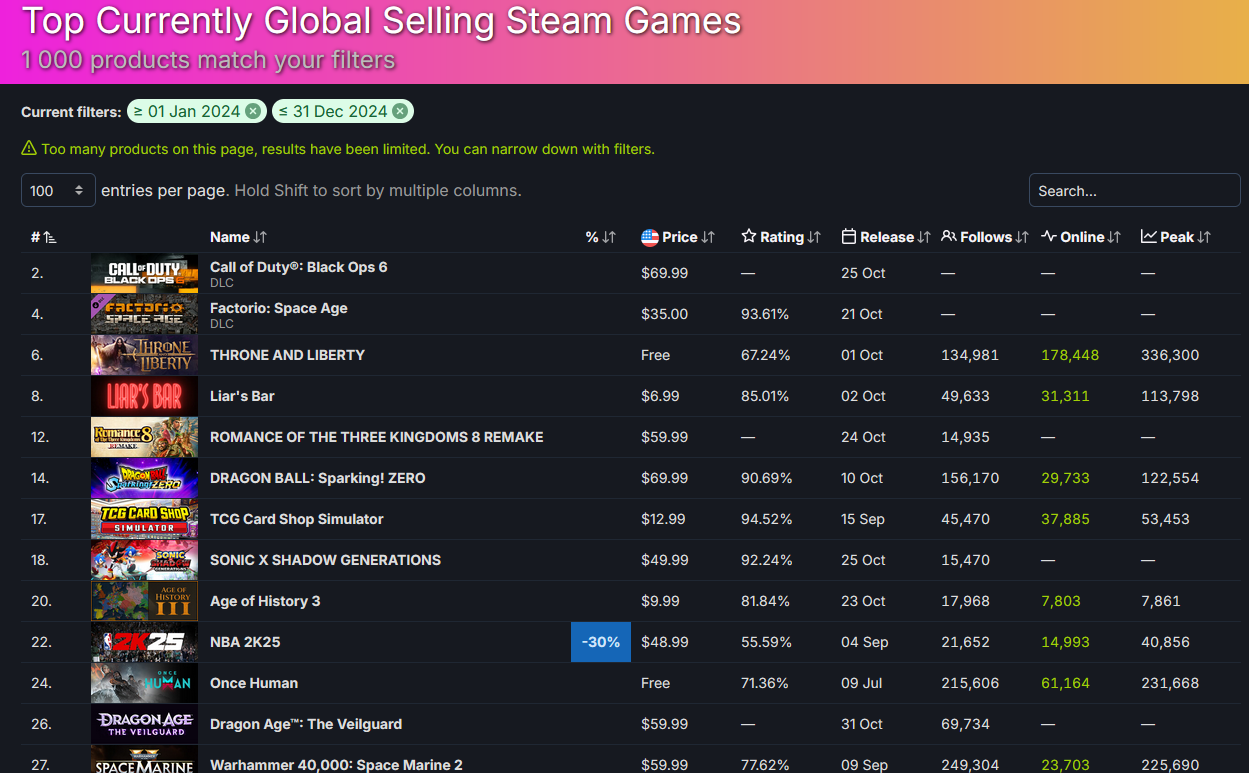Sort by the Rating column

click(781, 237)
